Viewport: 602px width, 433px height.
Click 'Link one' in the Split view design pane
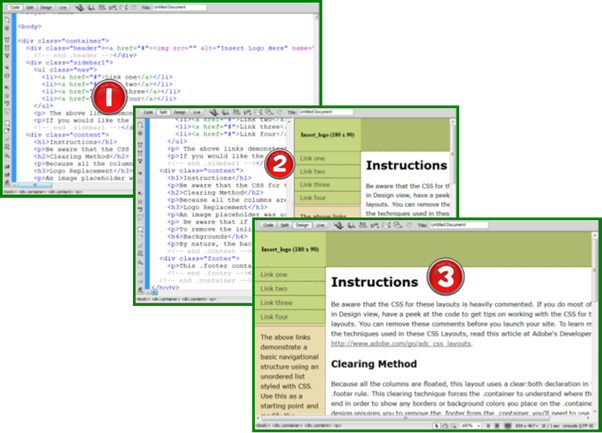pyautogui.click(x=312, y=158)
